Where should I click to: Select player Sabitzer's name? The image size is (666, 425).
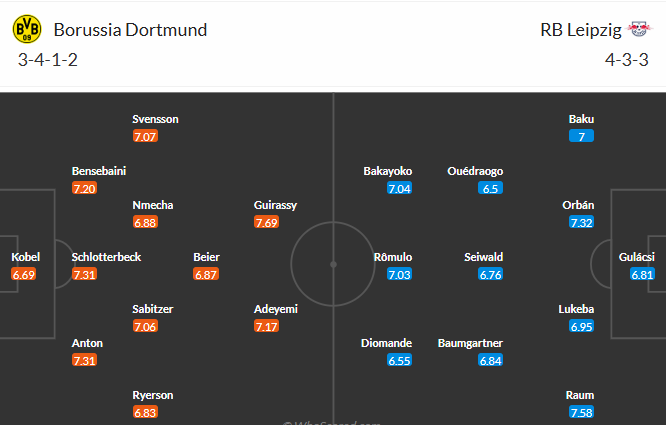[x=153, y=309]
